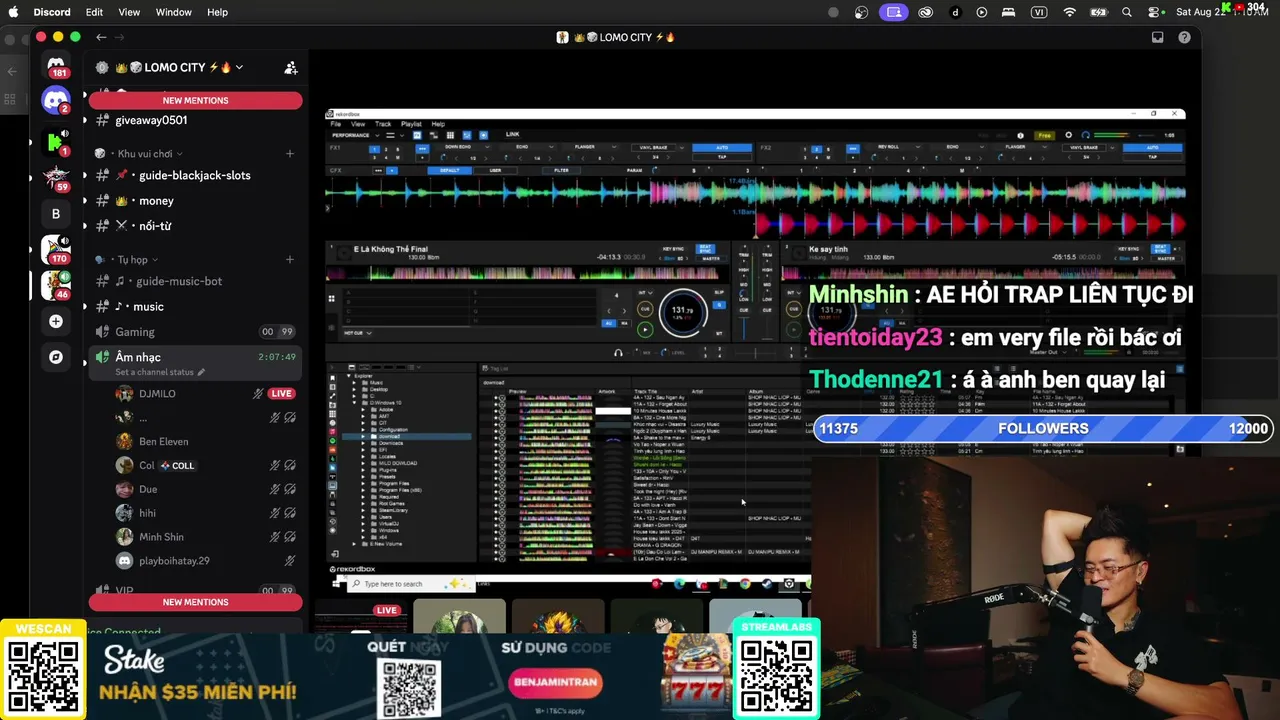Click Windows Start button in stream

point(336,584)
